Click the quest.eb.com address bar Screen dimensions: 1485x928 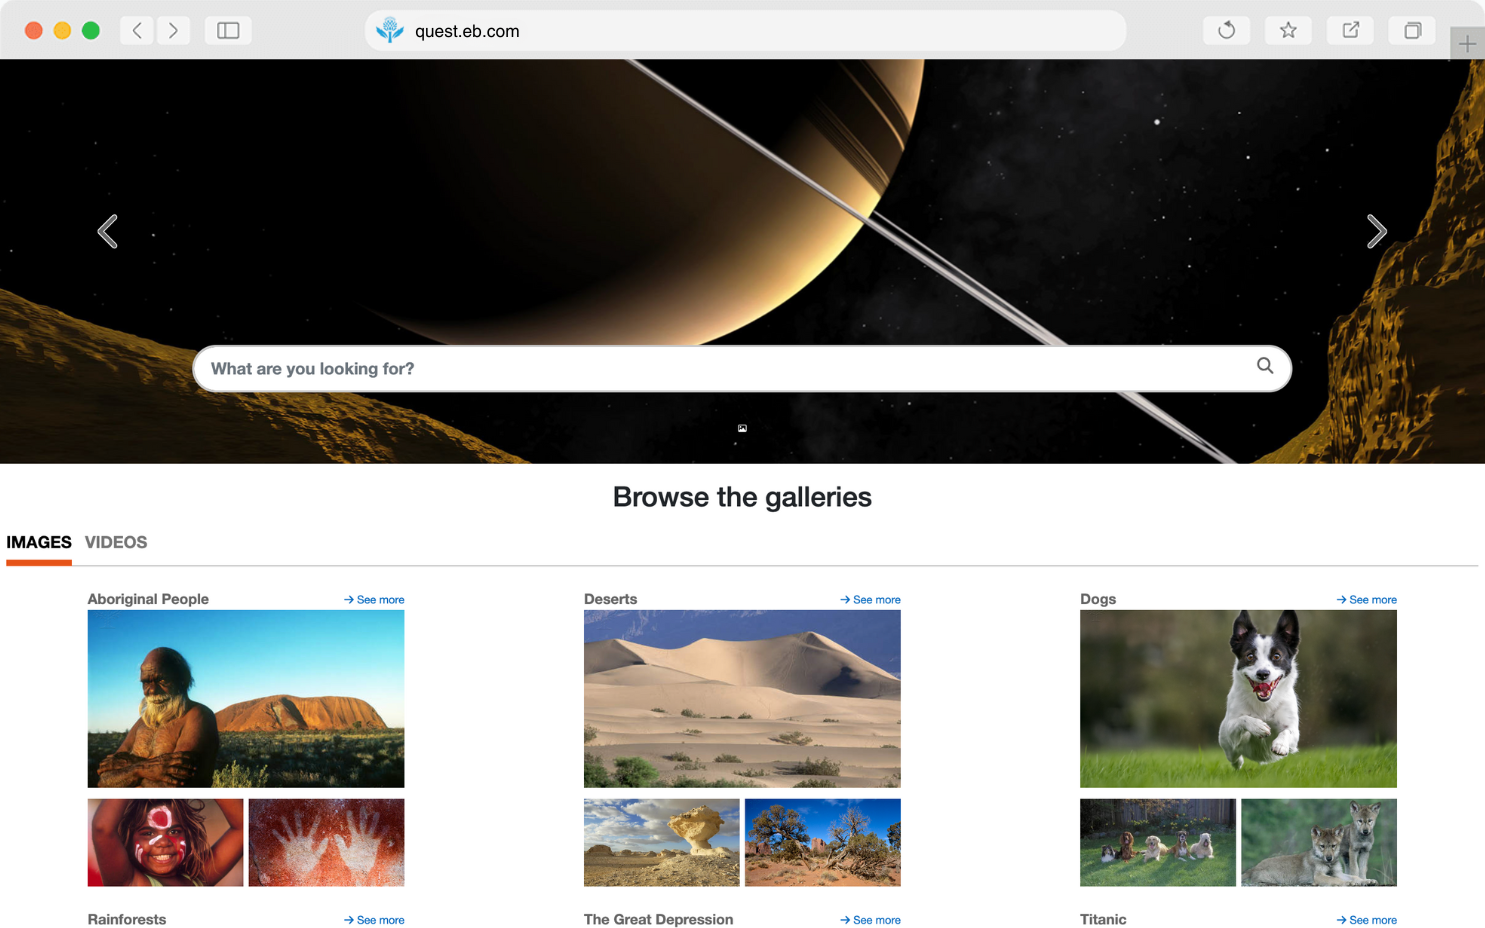[745, 31]
